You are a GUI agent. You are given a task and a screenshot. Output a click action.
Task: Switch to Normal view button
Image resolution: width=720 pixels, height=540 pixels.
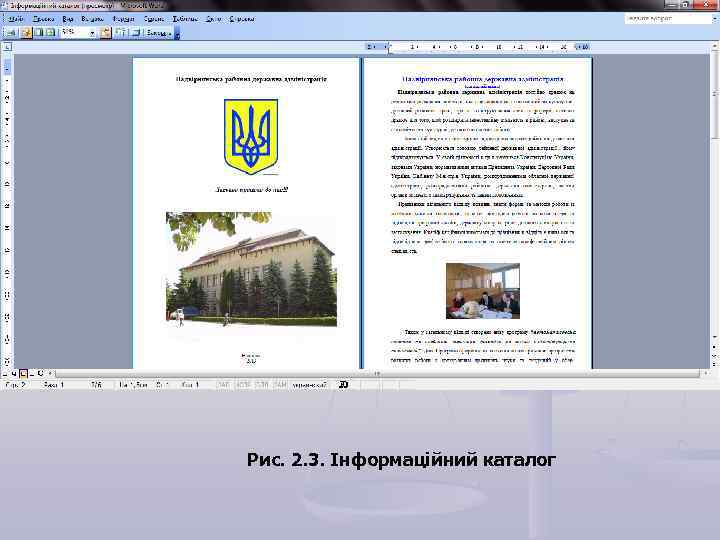tap(6, 374)
